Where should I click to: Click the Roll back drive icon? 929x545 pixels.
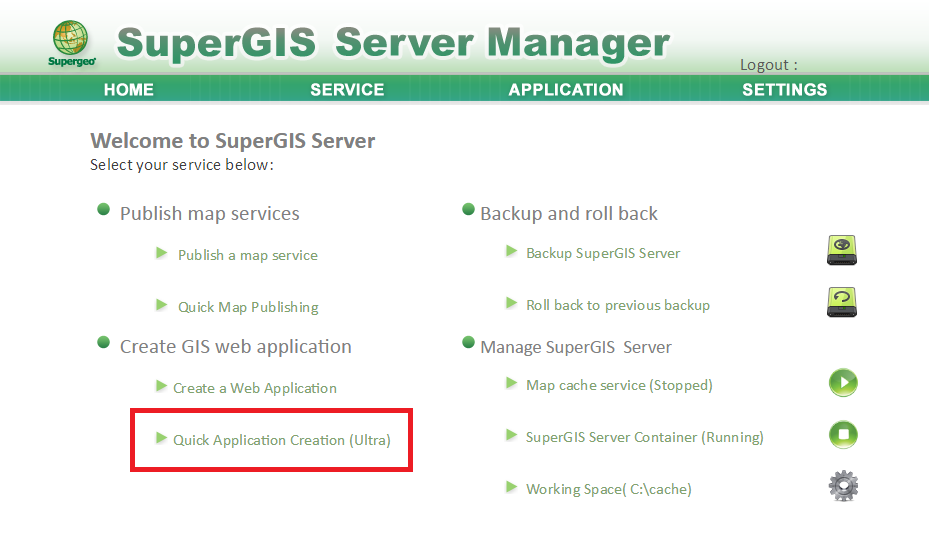842,302
